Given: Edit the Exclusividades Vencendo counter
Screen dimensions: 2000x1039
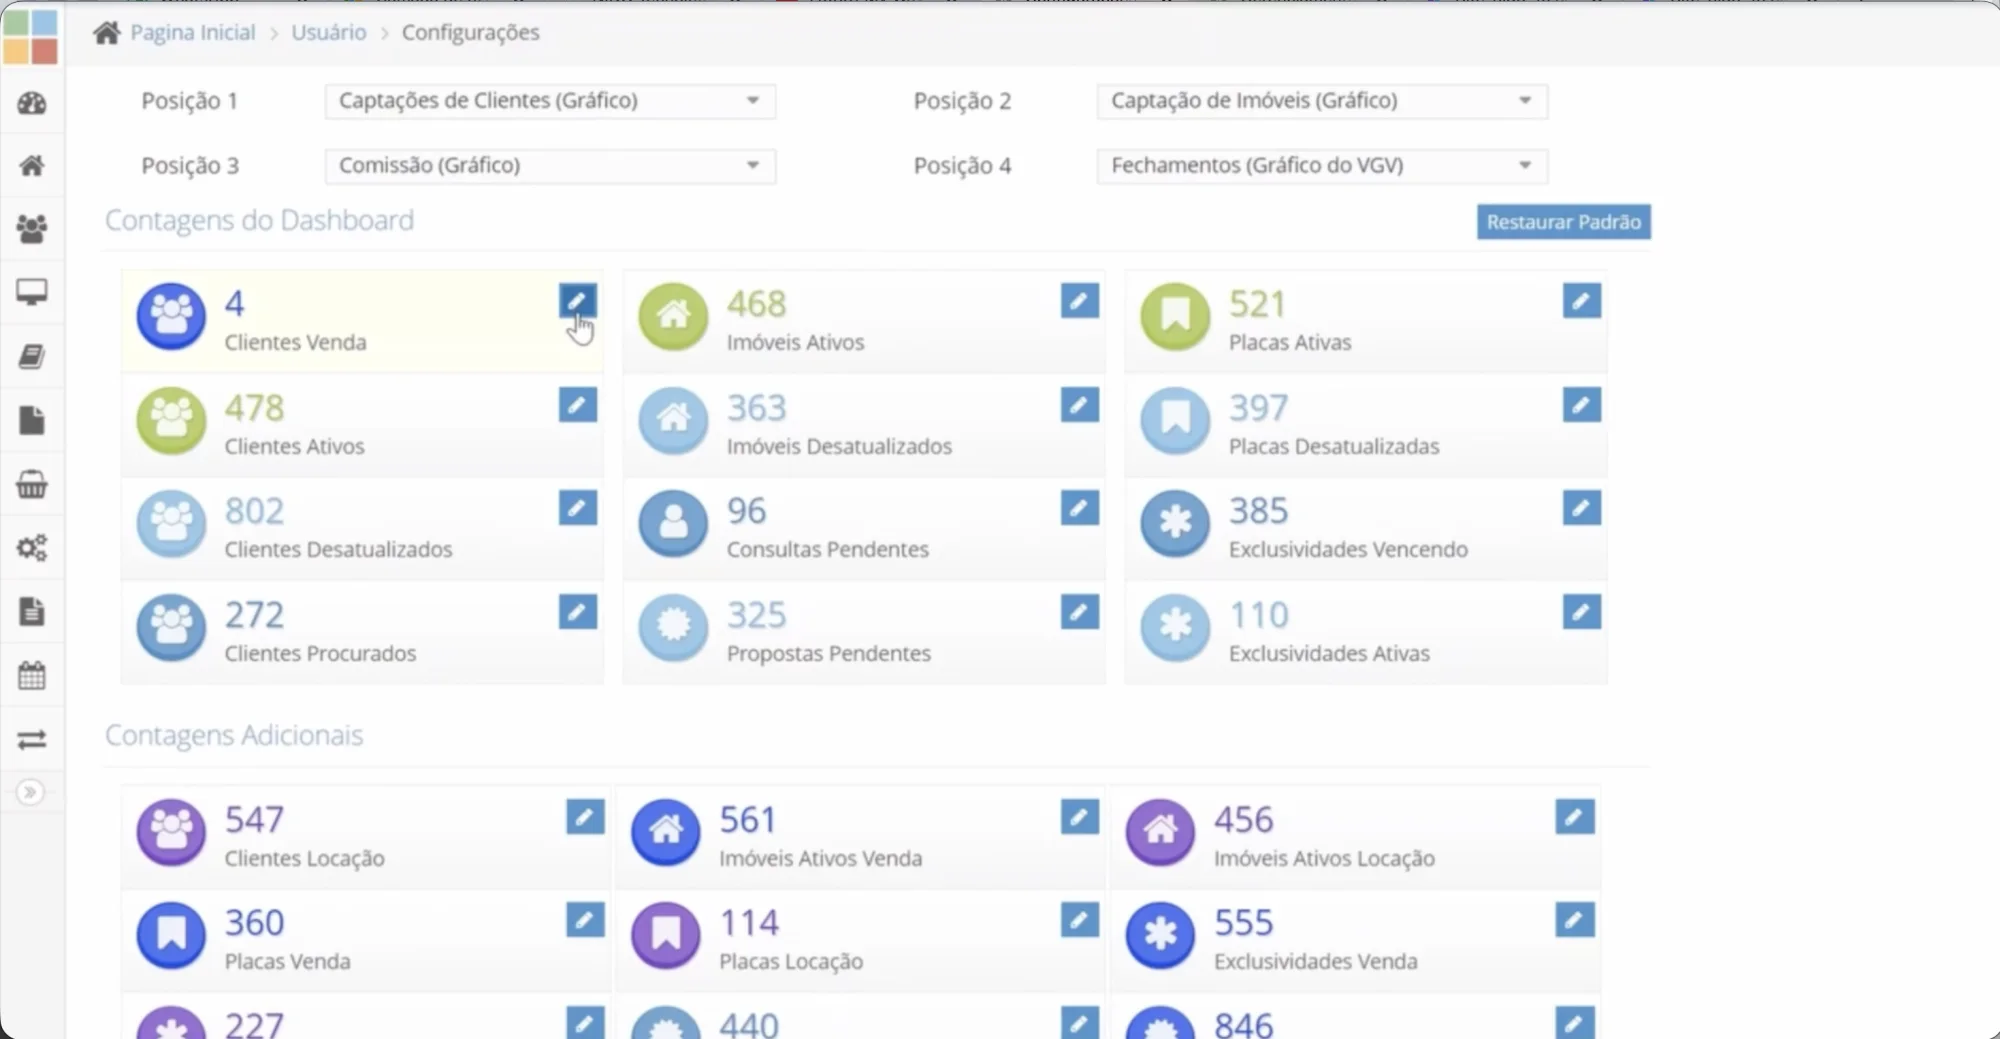Looking at the screenshot, I should click(x=1582, y=508).
